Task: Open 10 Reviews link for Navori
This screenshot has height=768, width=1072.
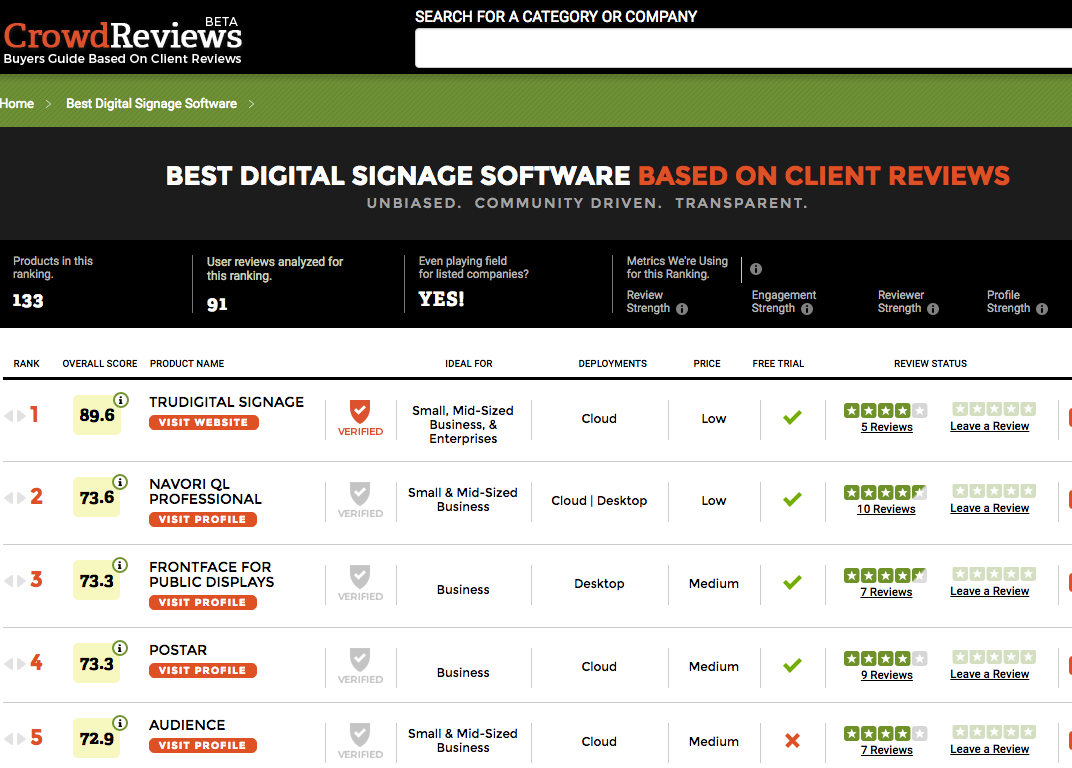Action: [886, 509]
